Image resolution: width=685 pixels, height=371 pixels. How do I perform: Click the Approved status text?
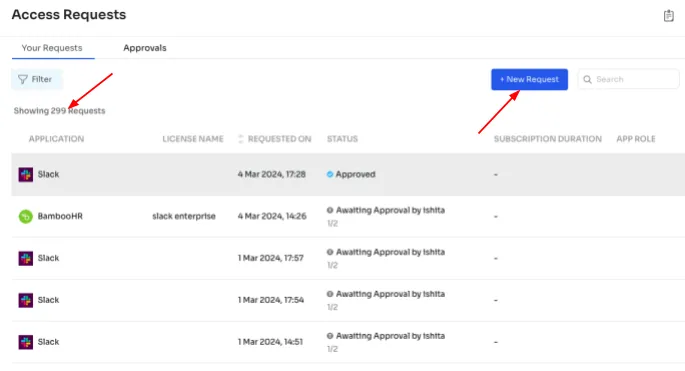[x=355, y=174]
